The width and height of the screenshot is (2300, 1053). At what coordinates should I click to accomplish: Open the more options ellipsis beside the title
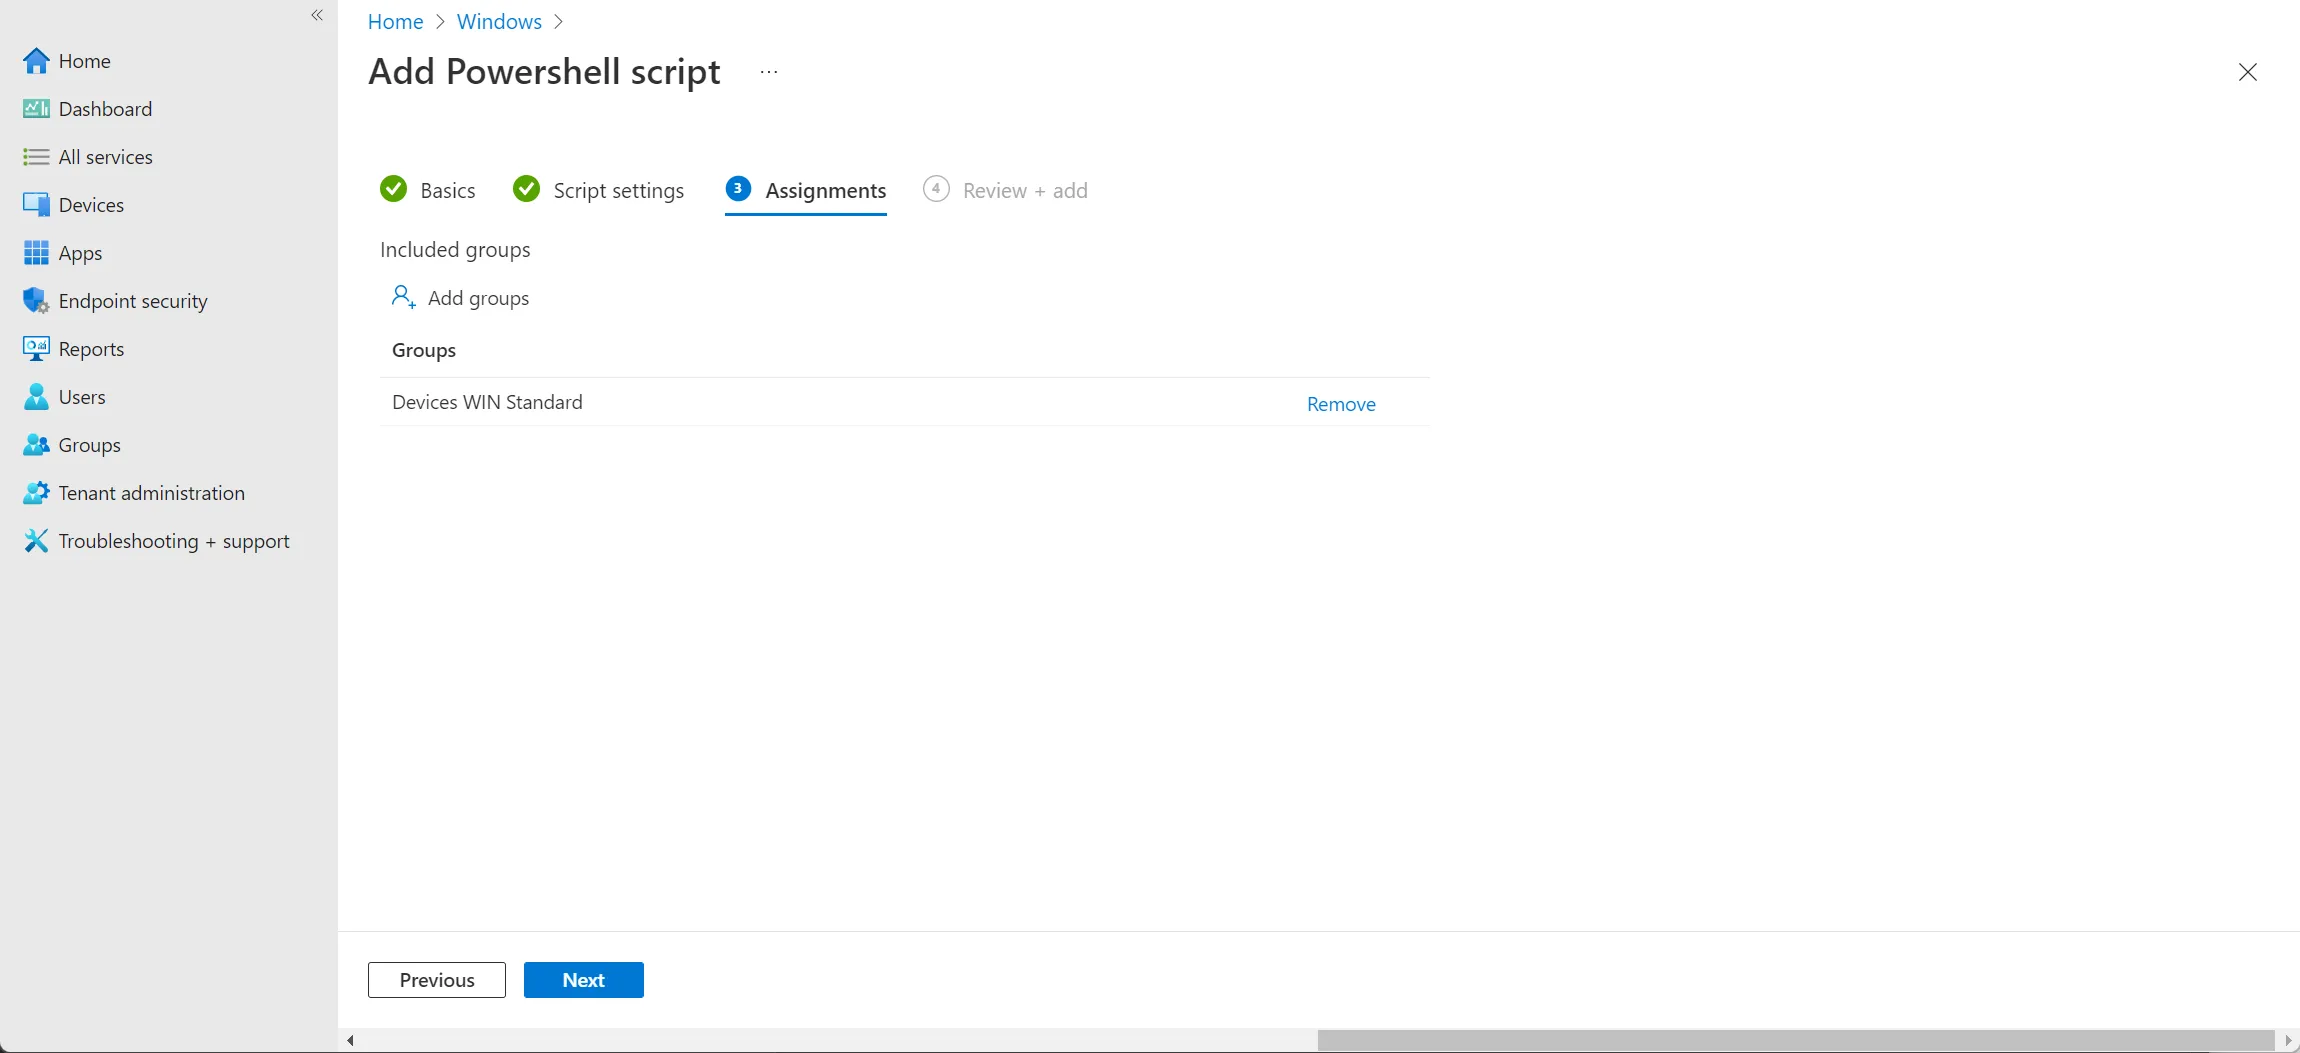click(768, 72)
